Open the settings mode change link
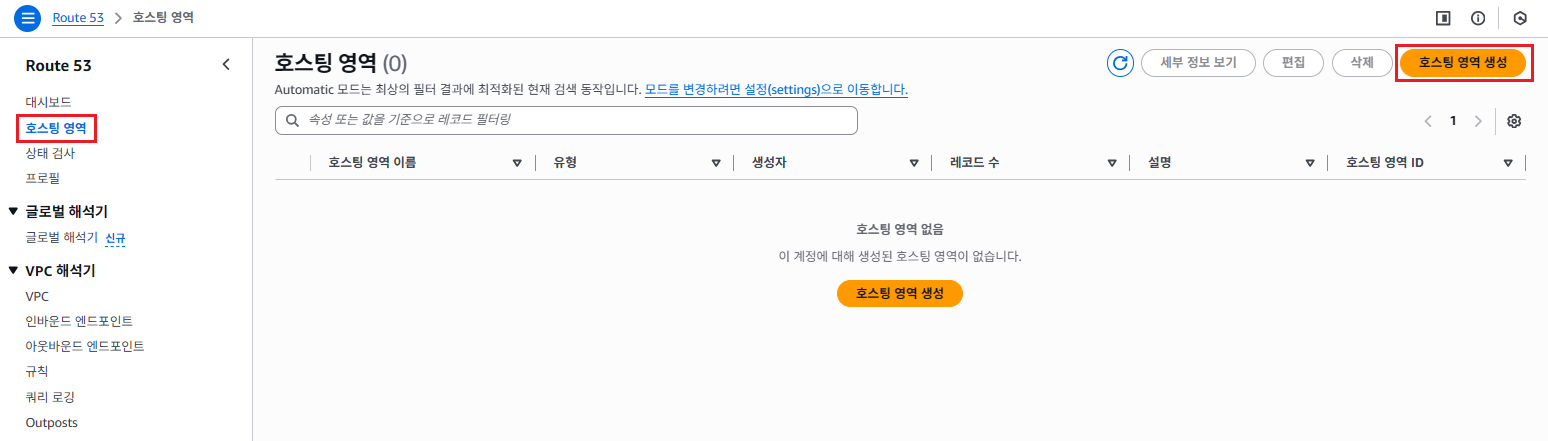This screenshot has height=441, width=1548. pyautogui.click(x=776, y=90)
